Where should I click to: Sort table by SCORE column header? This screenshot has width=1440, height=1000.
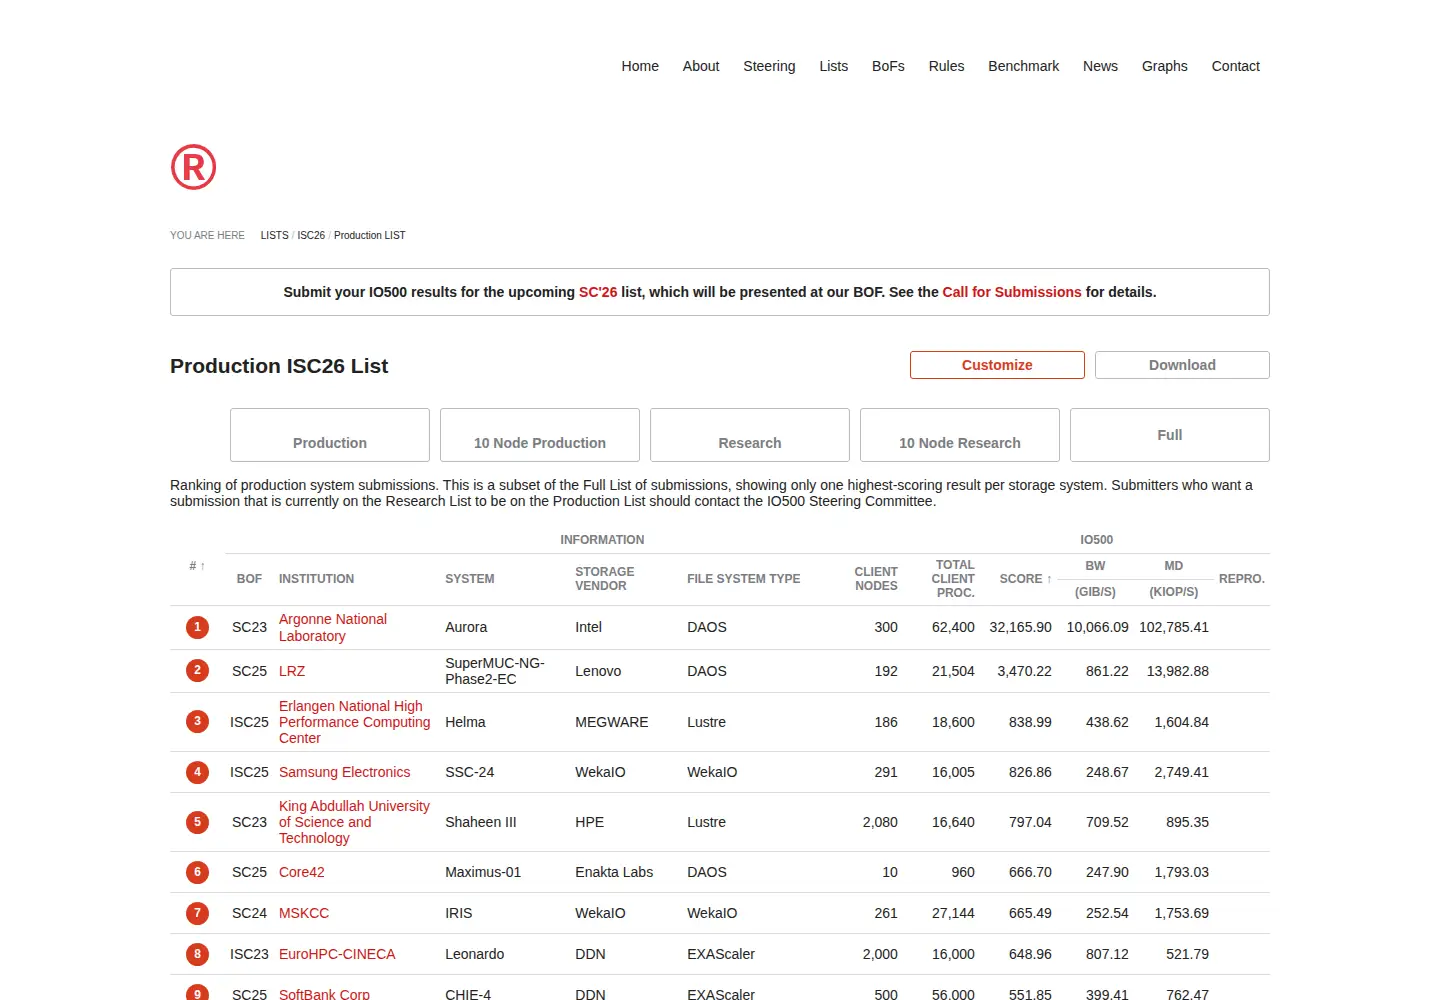(1025, 579)
